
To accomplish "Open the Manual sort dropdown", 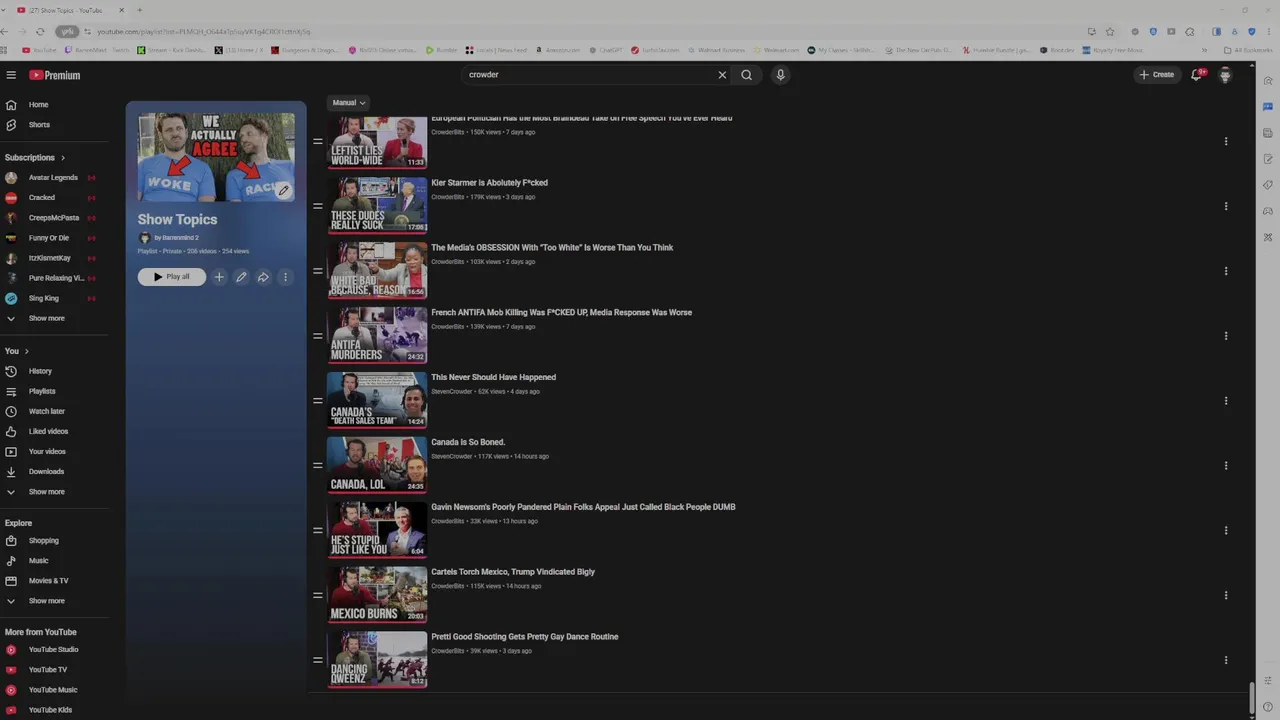I will [349, 103].
